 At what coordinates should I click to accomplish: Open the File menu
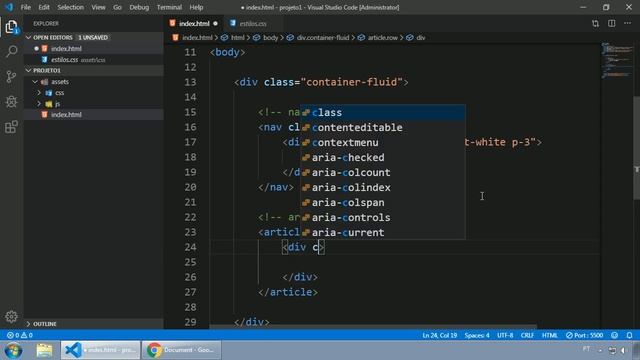pos(26,7)
